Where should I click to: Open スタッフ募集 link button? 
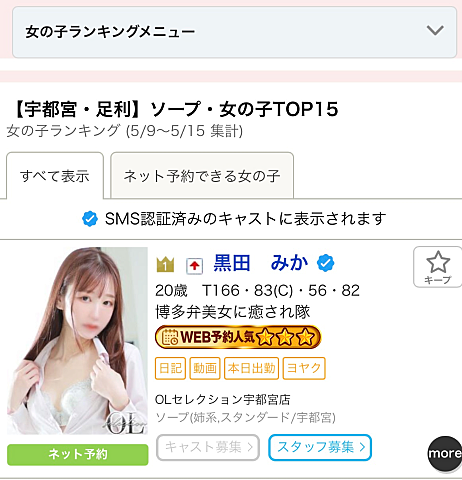click(x=320, y=447)
